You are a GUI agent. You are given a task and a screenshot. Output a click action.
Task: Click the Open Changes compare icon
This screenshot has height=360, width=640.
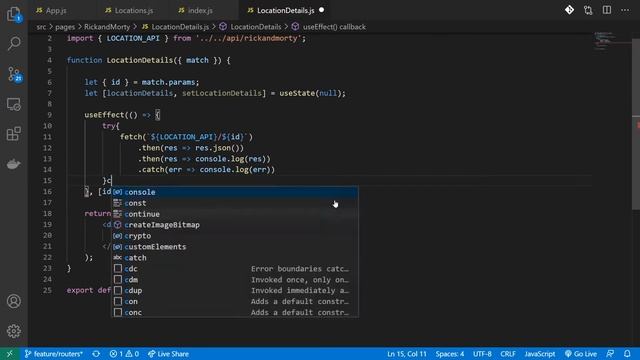pos(588,10)
